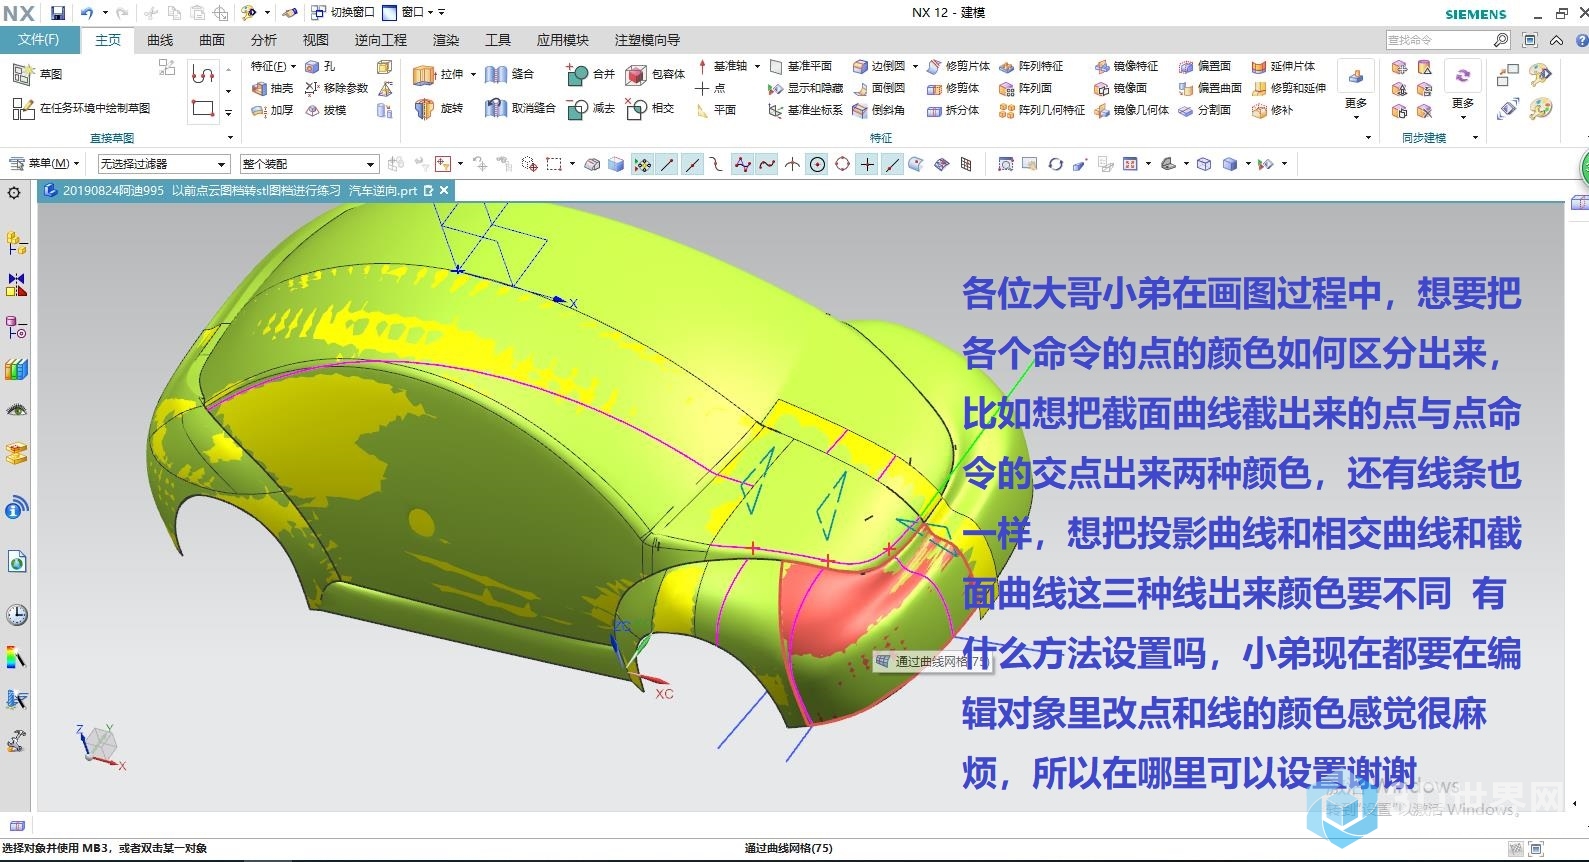Click the 合并 unite icon
Viewport: 1589px width, 862px height.
click(577, 75)
